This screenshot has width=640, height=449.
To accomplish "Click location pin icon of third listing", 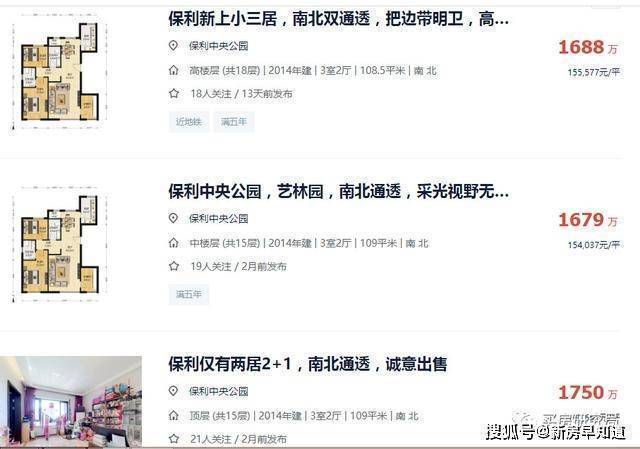I will (173, 391).
